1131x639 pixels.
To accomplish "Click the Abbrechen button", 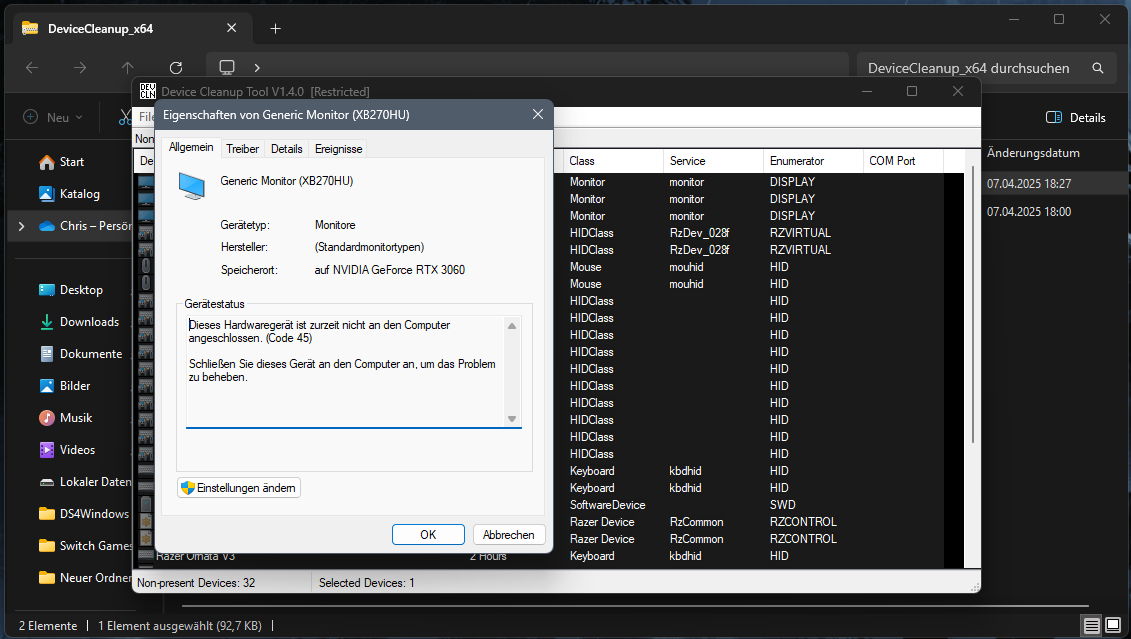I will (x=509, y=534).
